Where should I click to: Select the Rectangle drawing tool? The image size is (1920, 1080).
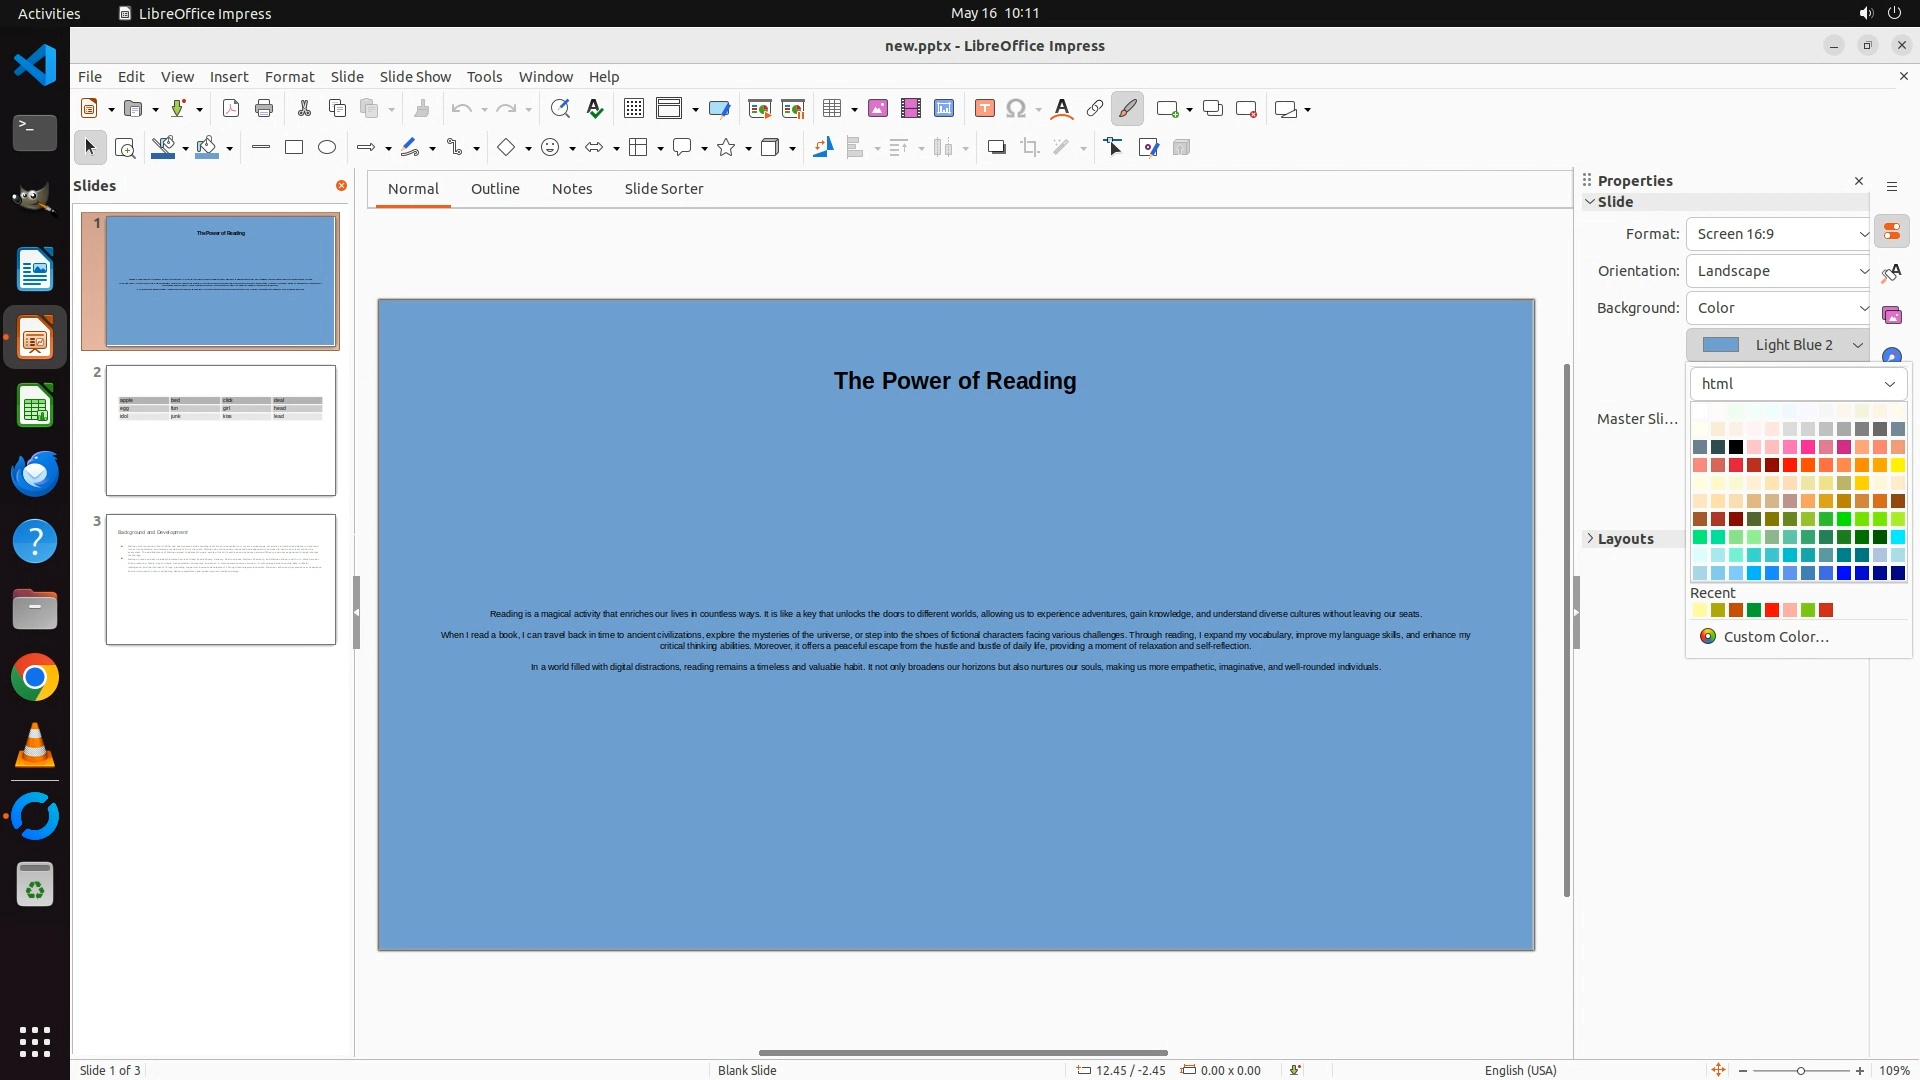click(294, 148)
